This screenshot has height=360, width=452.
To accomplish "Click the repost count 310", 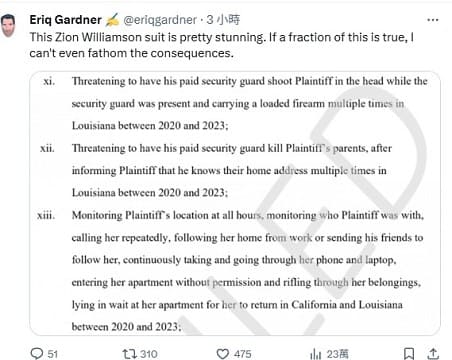I will click(149, 354).
